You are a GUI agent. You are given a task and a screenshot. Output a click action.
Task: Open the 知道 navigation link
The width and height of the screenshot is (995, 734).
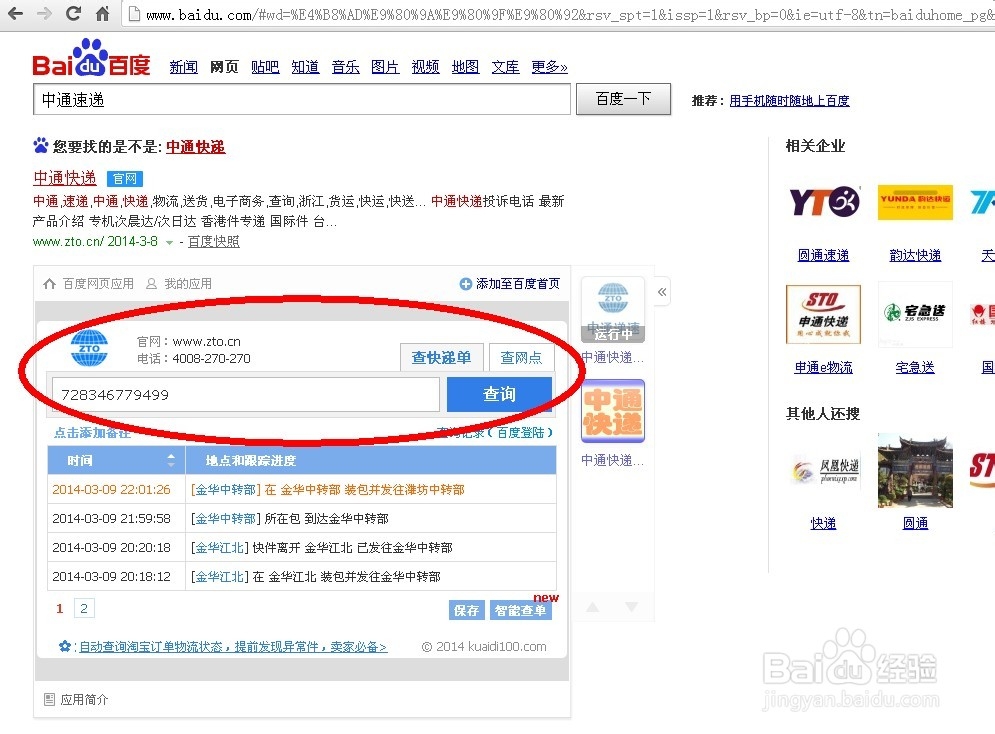click(x=305, y=67)
